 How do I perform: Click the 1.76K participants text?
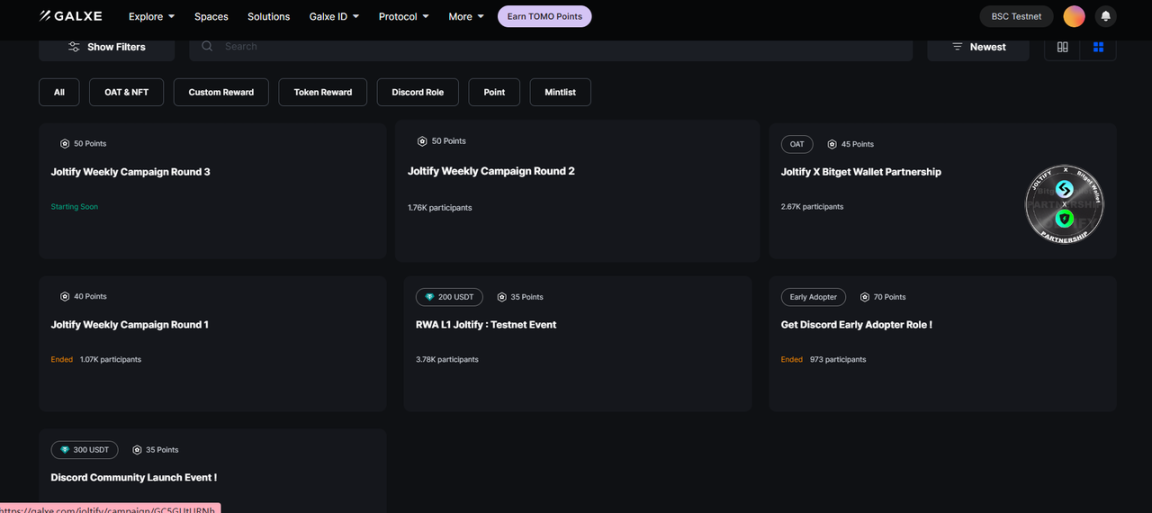440,208
